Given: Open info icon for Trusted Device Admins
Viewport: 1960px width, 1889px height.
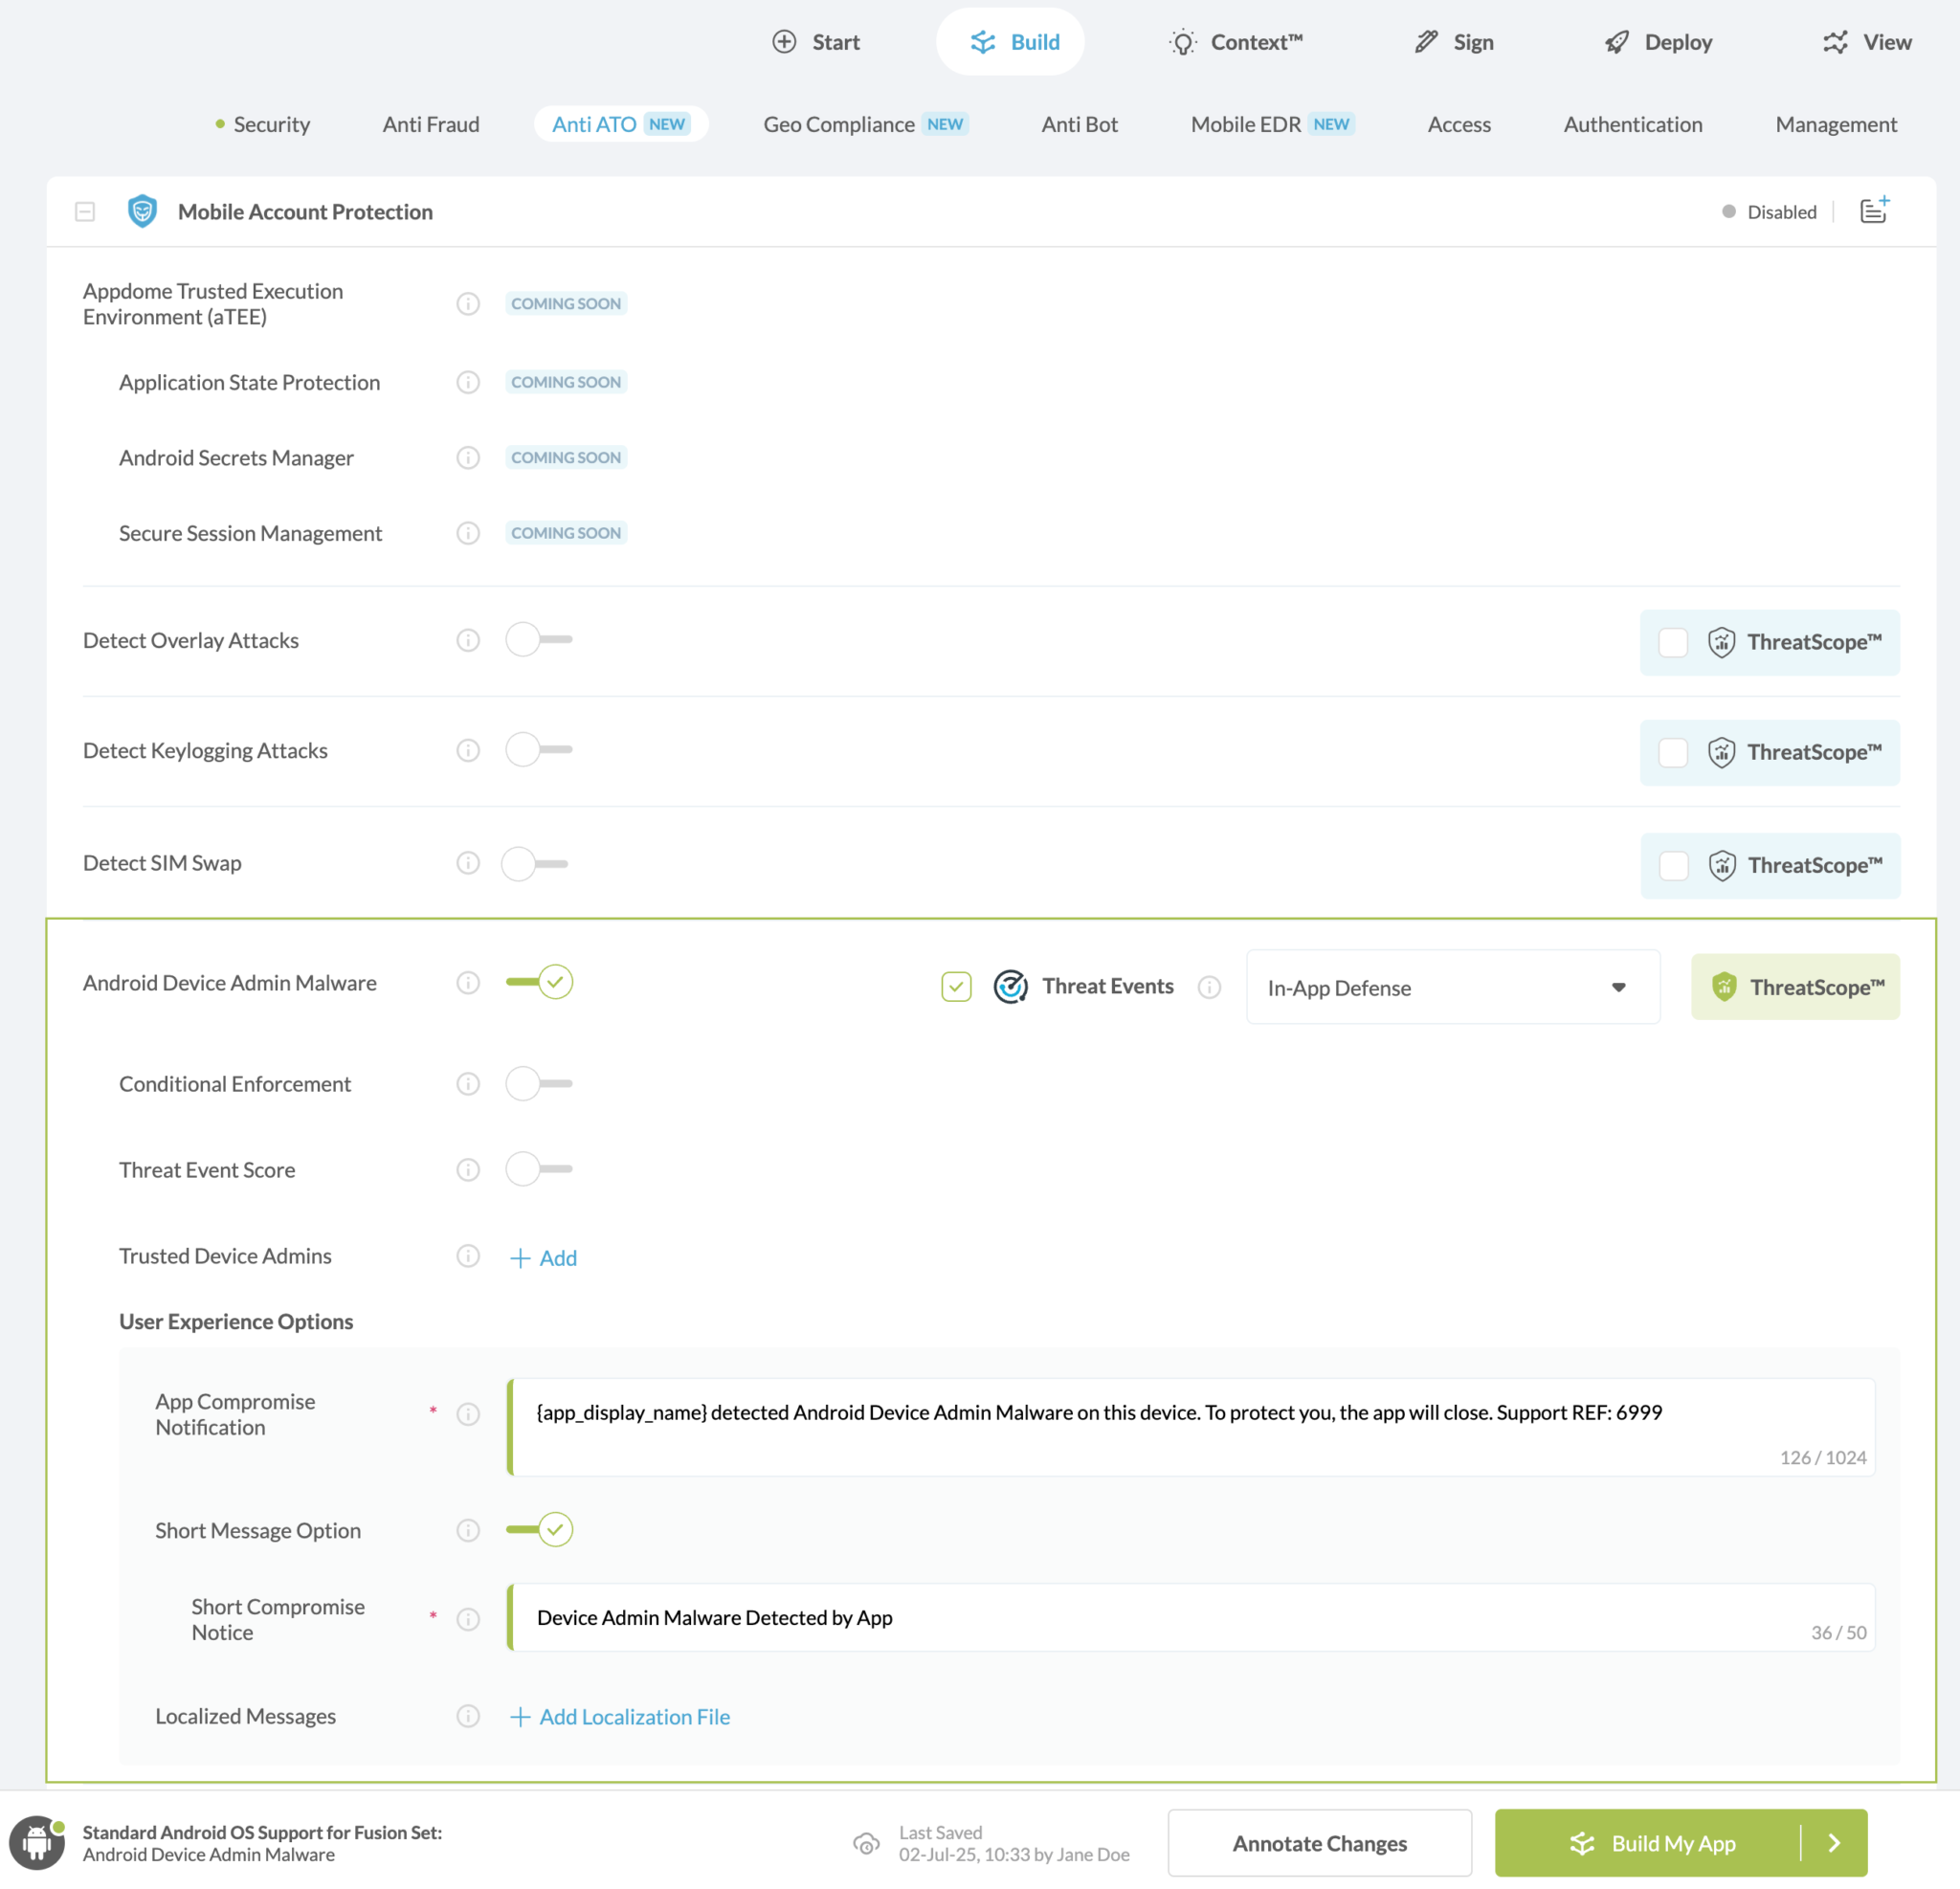Looking at the screenshot, I should click(x=468, y=1256).
